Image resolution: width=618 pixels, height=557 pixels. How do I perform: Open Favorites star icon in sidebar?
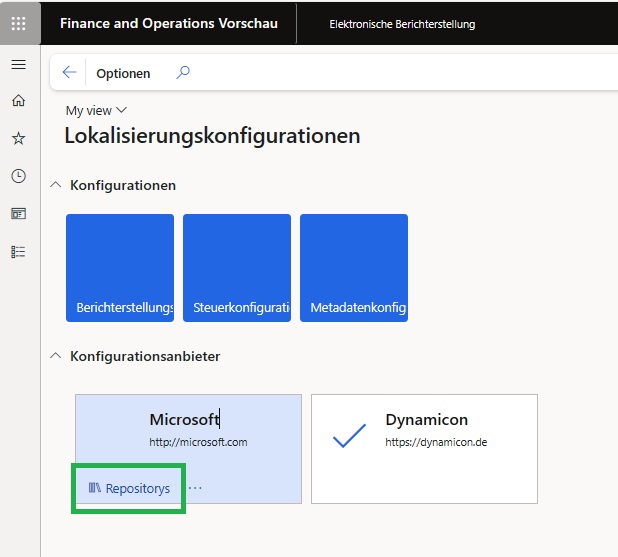point(18,139)
